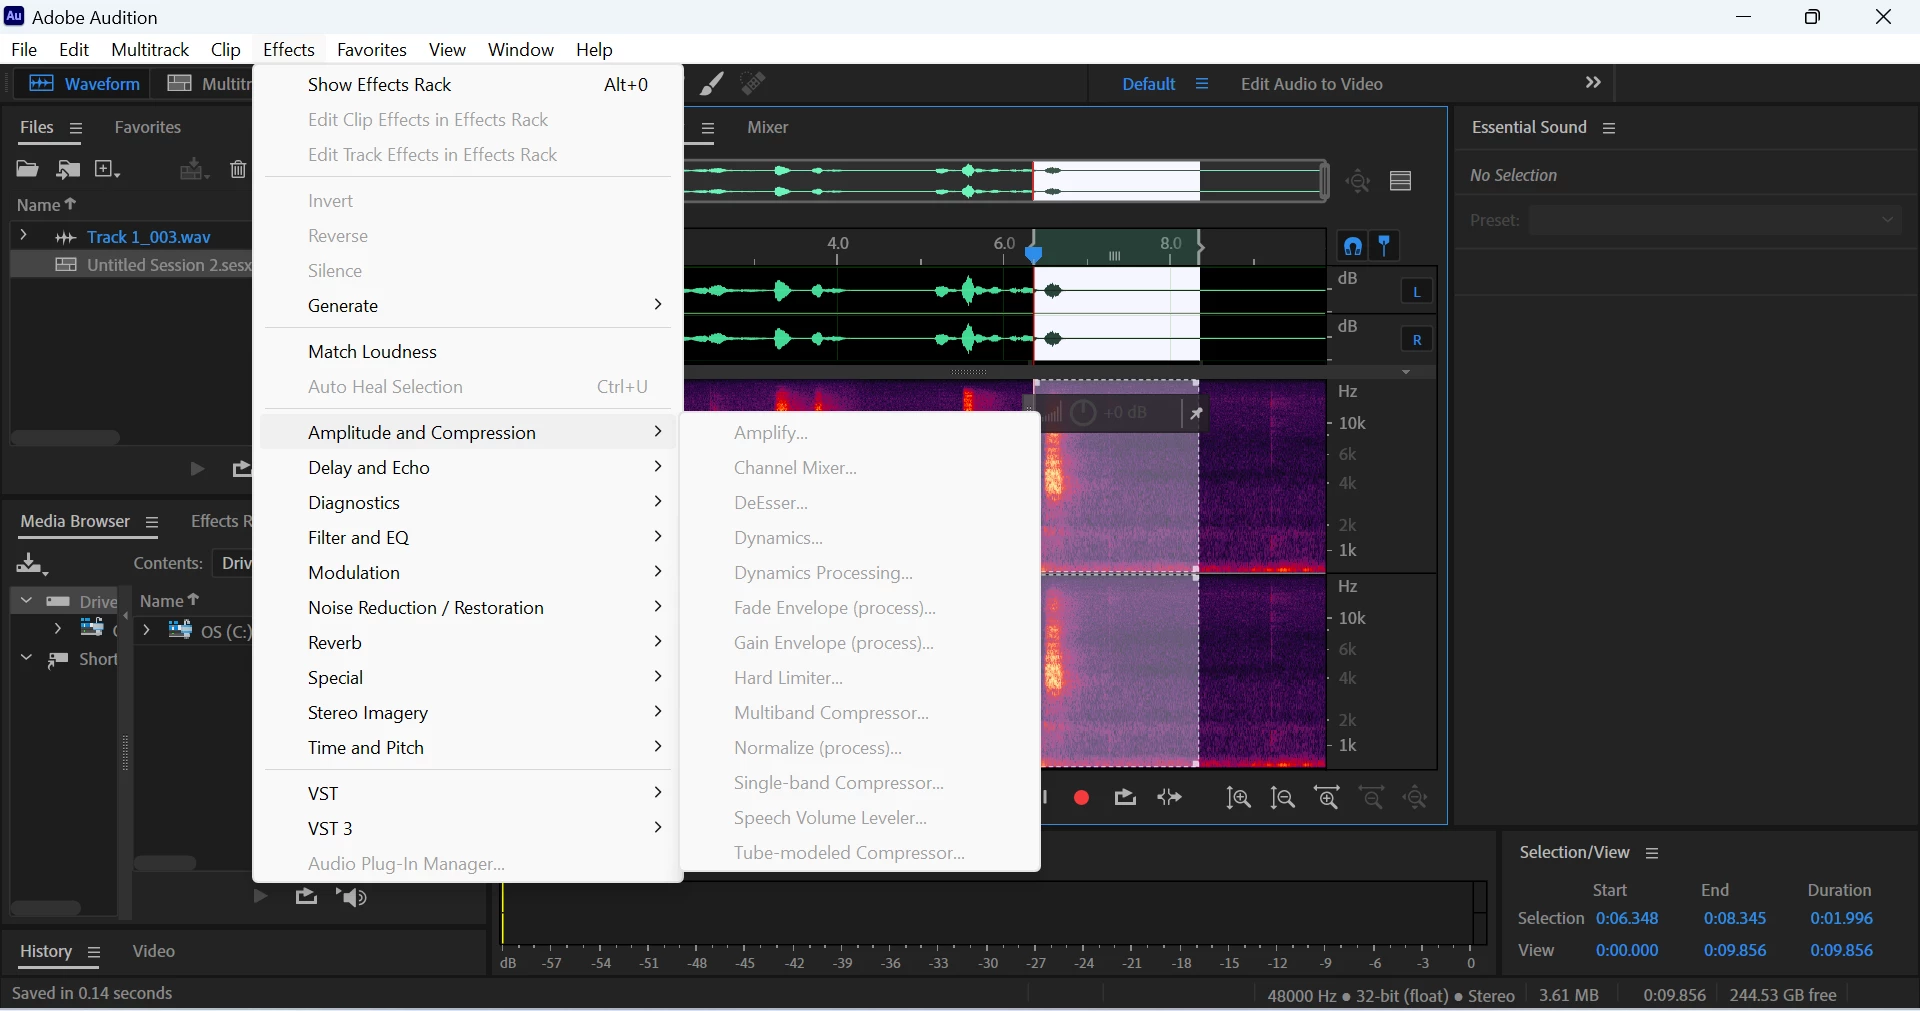This screenshot has width=1920, height=1011.
Task: Switch to Multitrack view
Action: pos(208,85)
